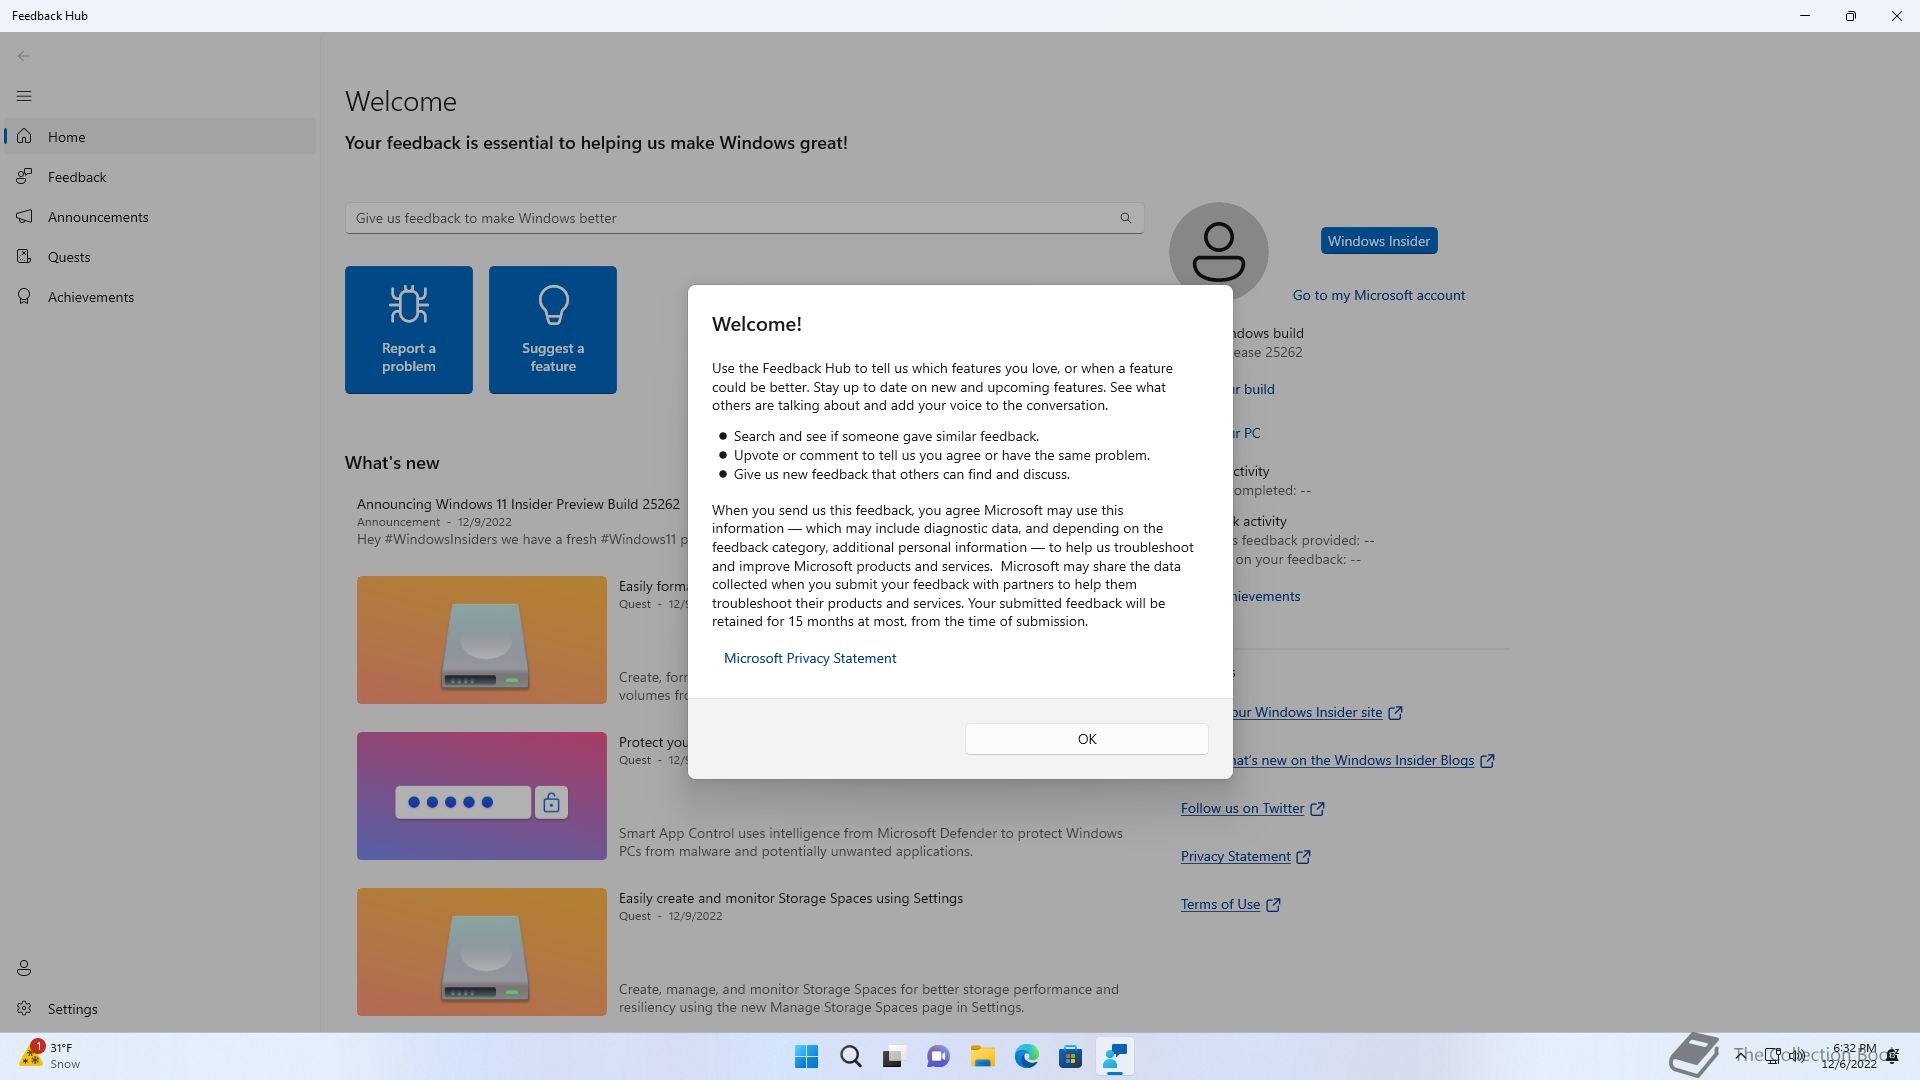Viewport: 1920px width, 1080px height.
Task: Open the Smart App Control password thumbnail
Action: pyautogui.click(x=482, y=796)
